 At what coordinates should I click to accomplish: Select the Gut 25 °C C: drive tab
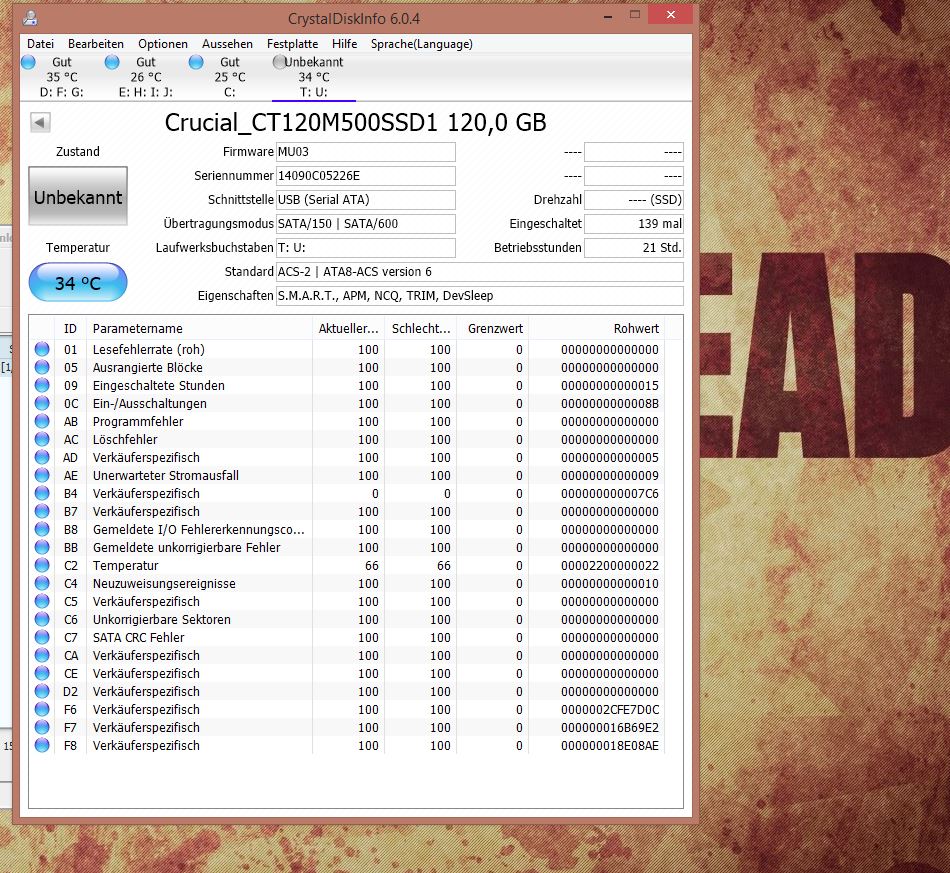[230, 77]
